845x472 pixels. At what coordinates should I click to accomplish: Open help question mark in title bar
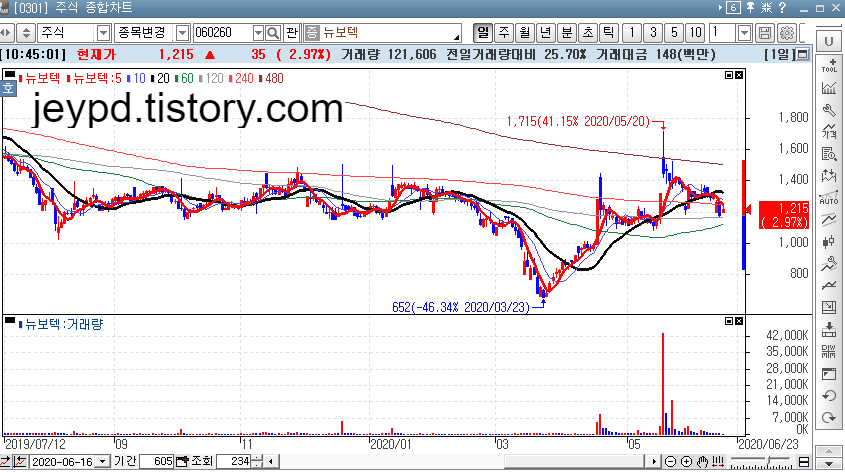782,8
